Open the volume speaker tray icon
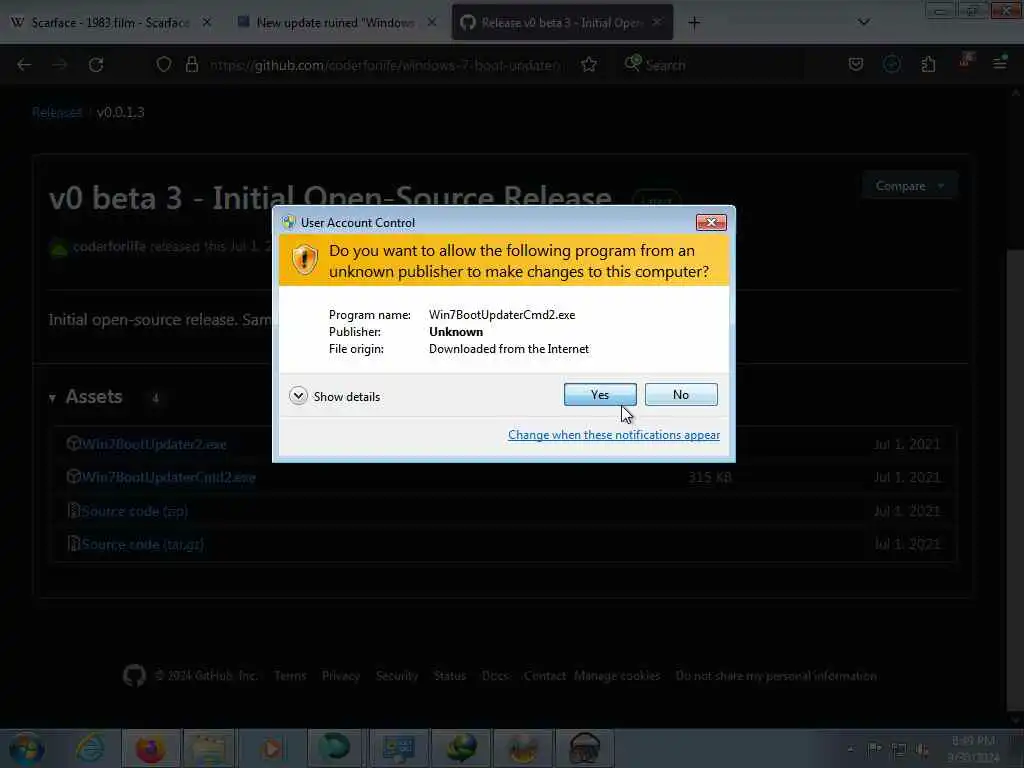The height and width of the screenshot is (768, 1024). (x=922, y=750)
